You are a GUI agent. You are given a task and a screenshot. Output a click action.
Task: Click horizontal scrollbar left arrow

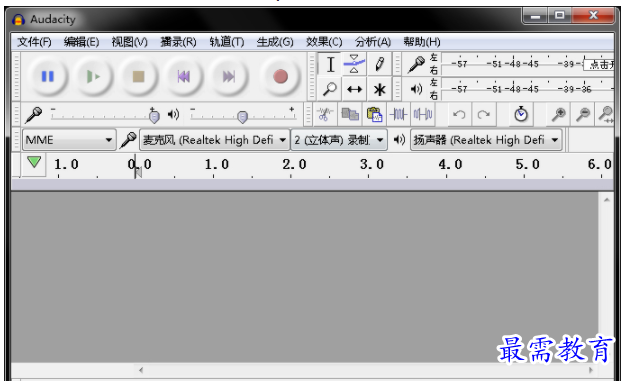pos(141,370)
